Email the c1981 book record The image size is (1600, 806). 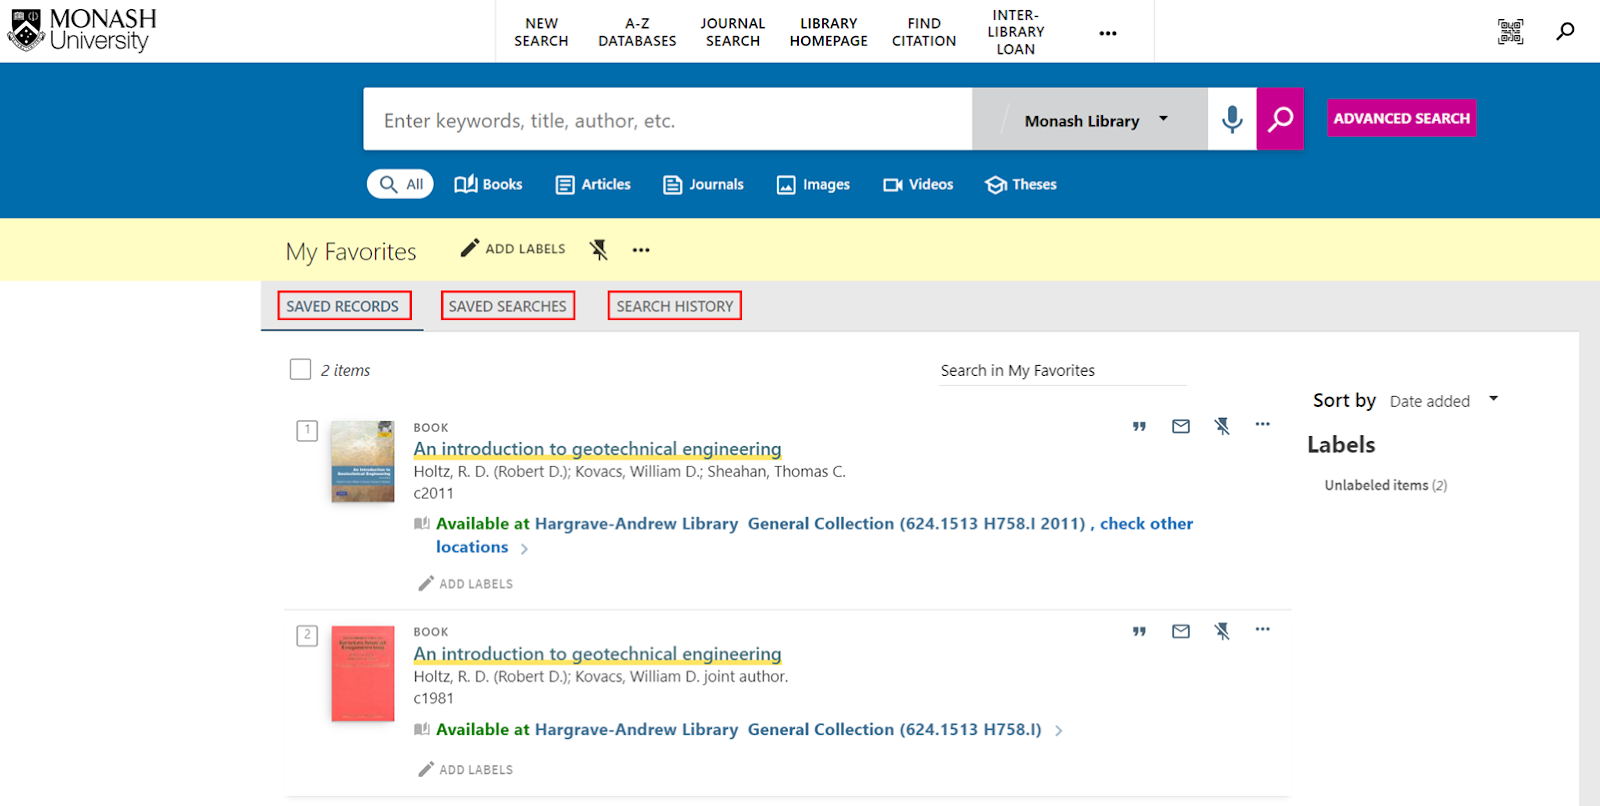coord(1181,631)
